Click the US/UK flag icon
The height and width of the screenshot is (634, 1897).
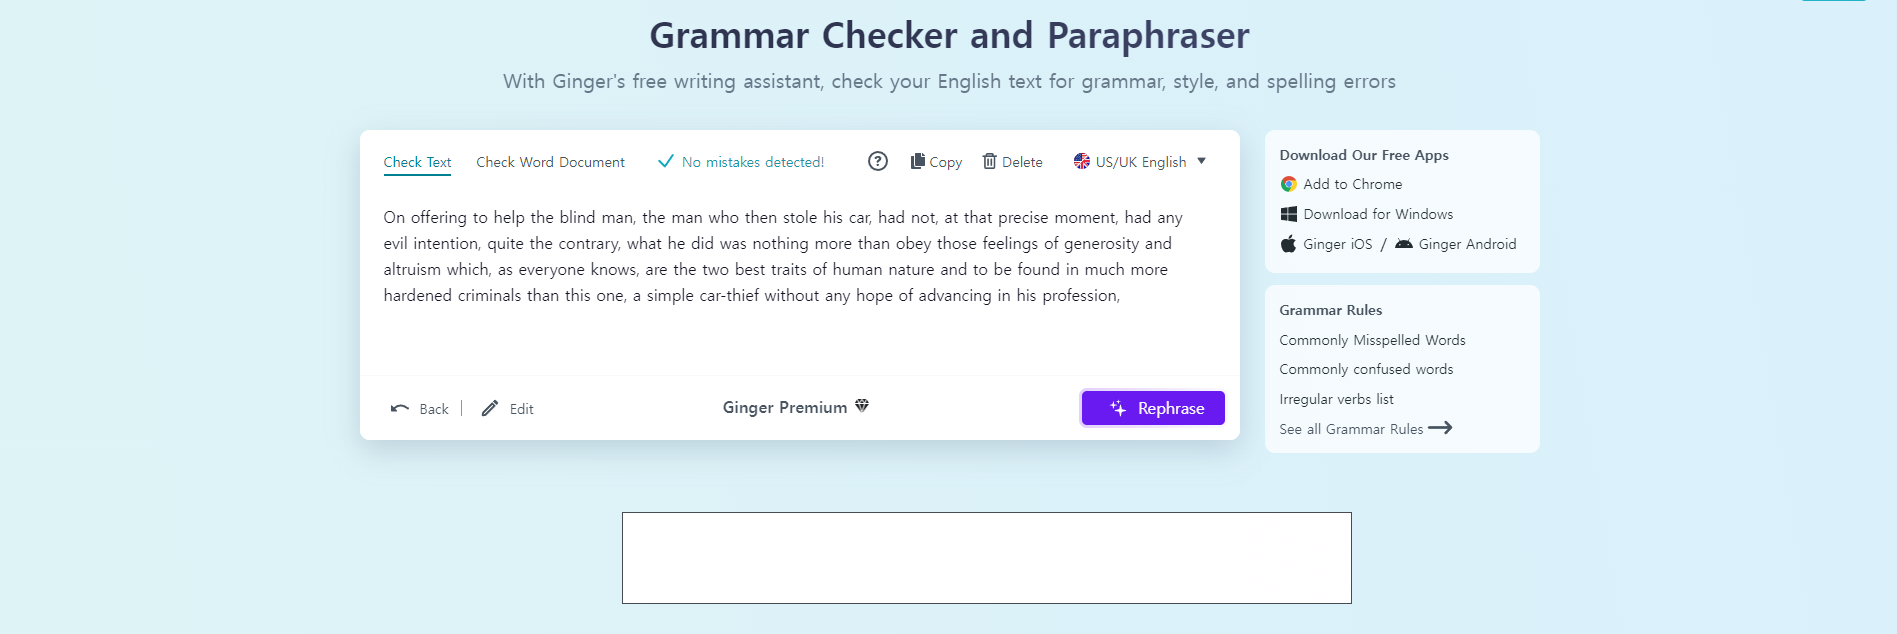[1082, 161]
